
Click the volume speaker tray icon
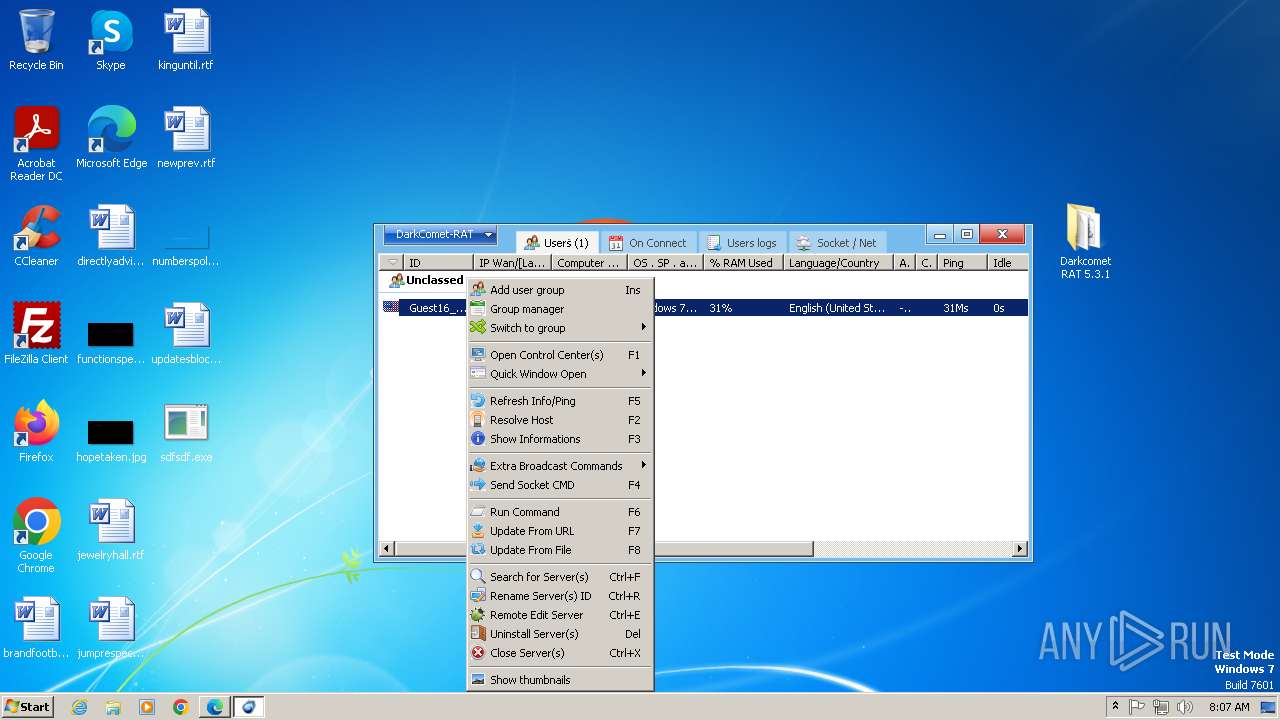coord(1185,707)
